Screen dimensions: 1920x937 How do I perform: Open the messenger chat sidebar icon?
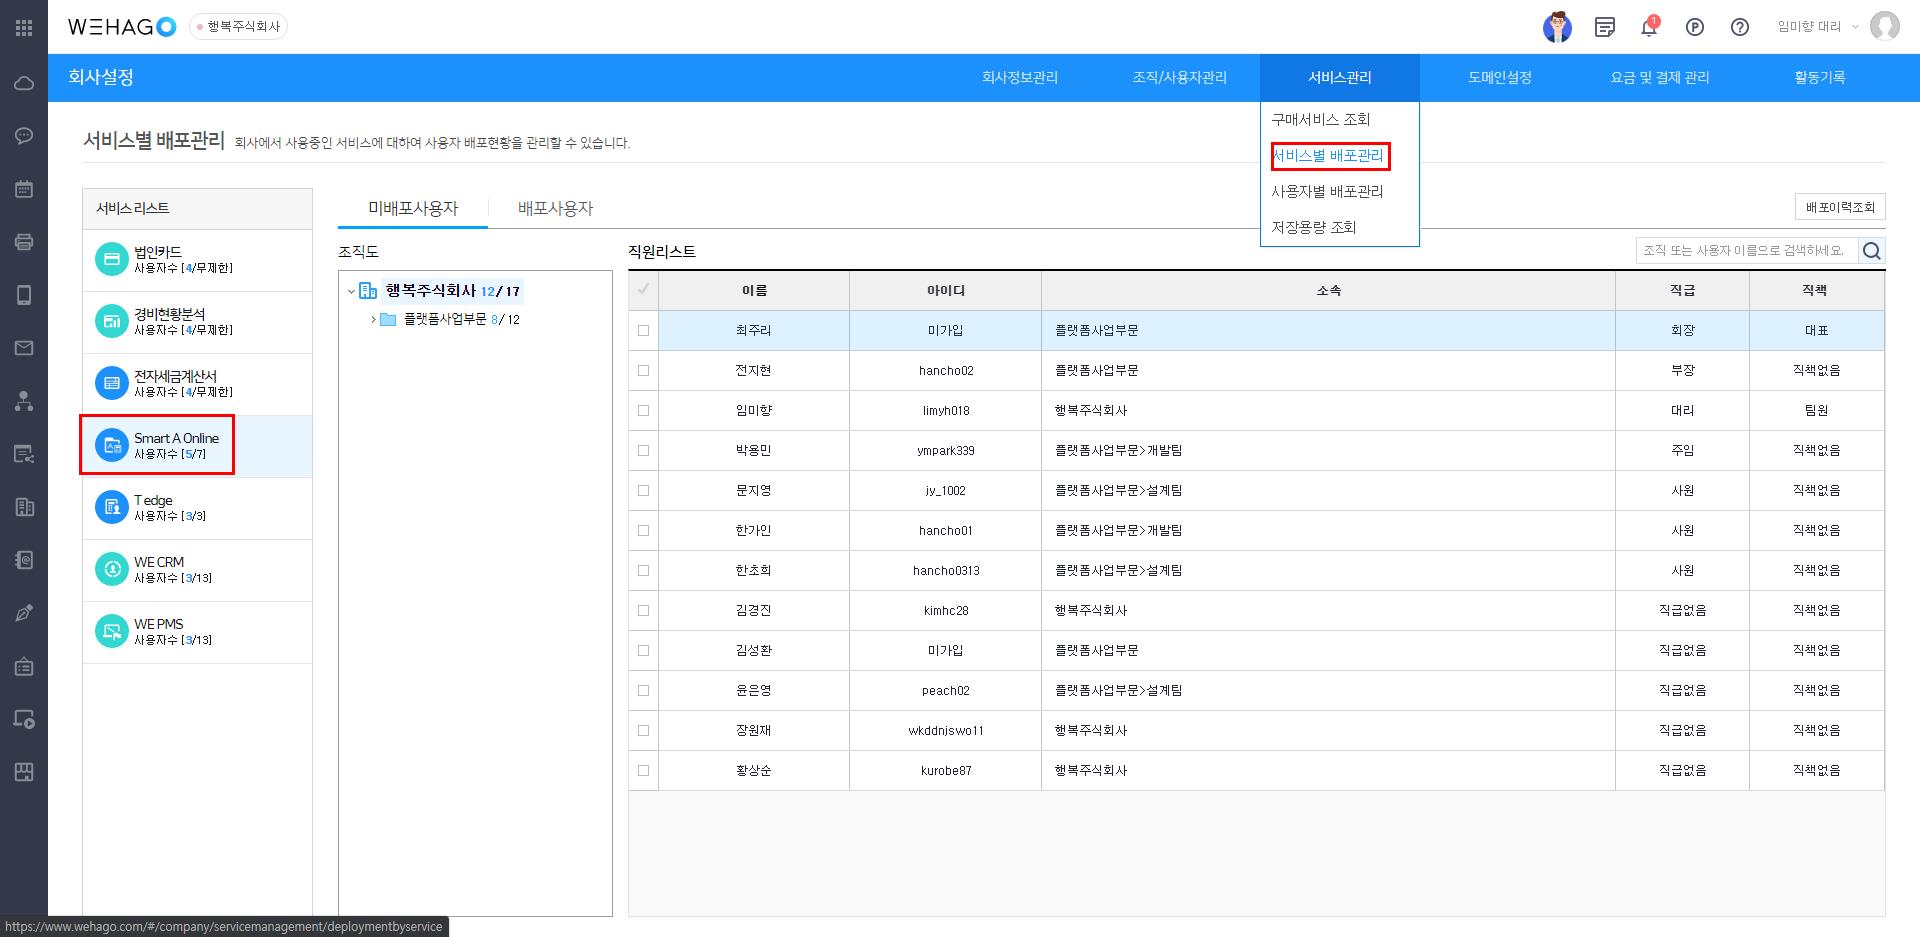pos(24,136)
